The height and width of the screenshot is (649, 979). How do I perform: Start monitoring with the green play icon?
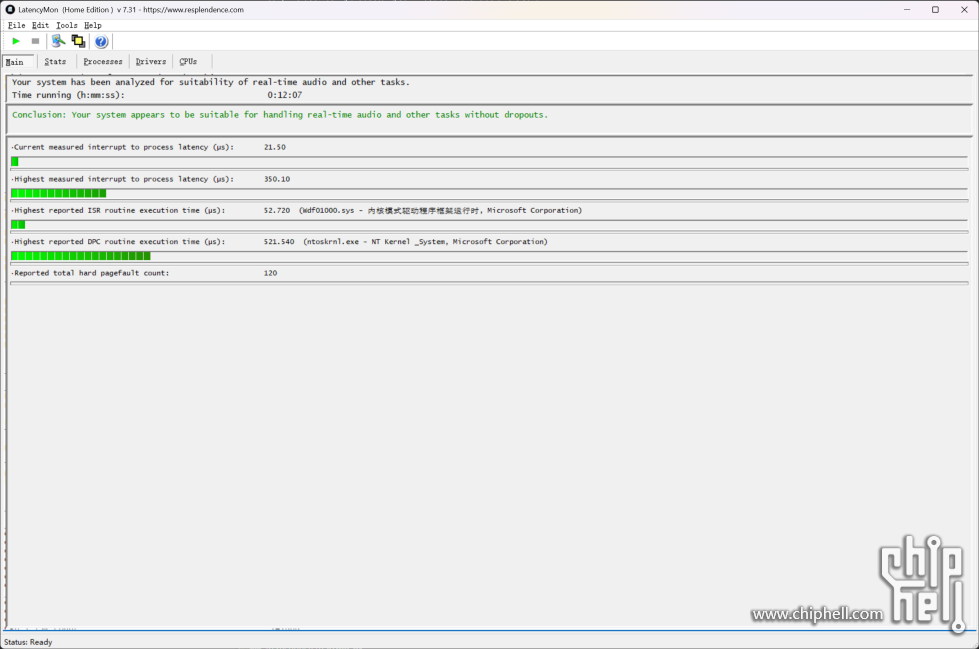16,41
